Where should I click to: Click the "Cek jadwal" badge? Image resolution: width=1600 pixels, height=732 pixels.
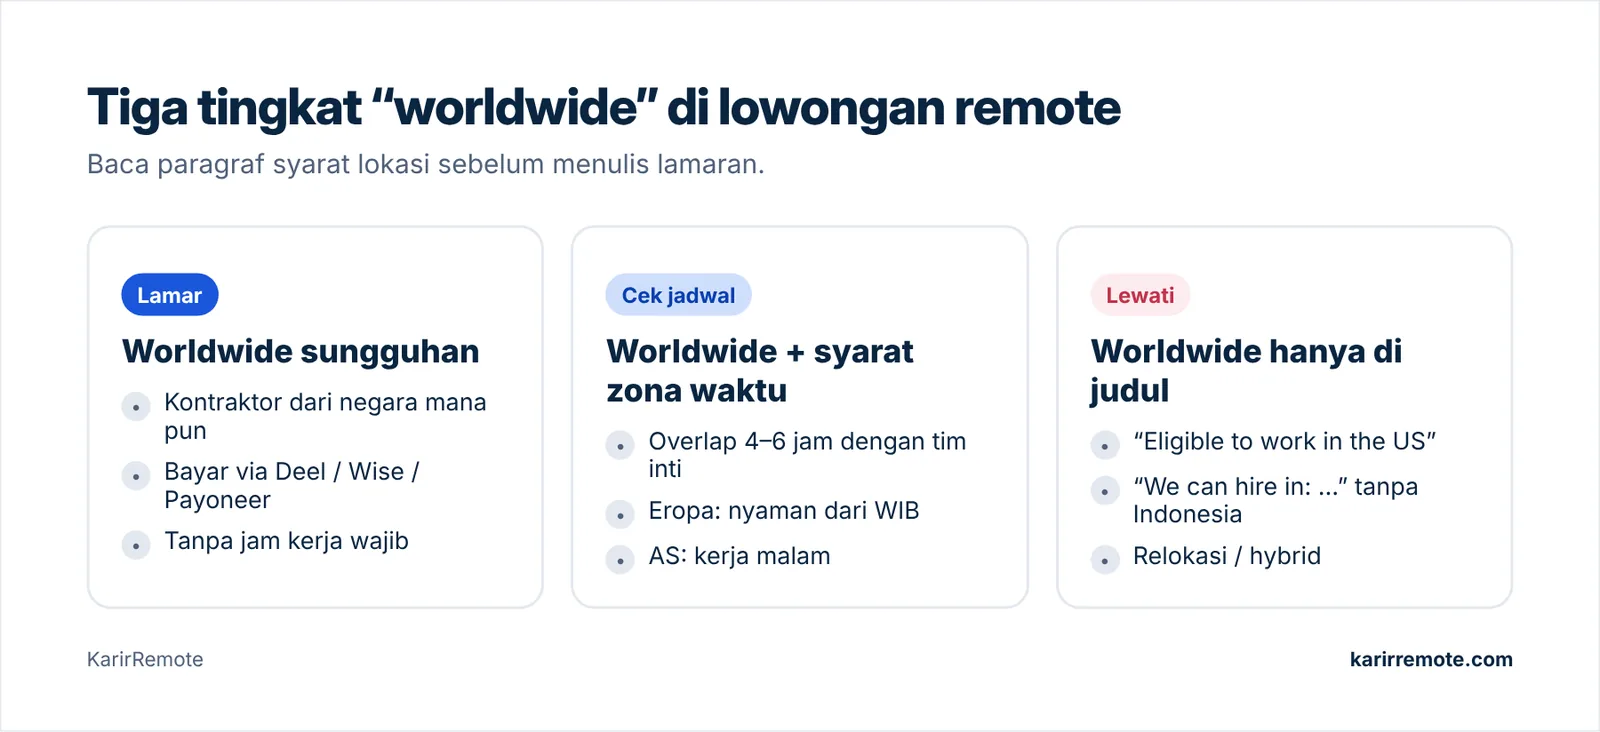click(x=678, y=295)
